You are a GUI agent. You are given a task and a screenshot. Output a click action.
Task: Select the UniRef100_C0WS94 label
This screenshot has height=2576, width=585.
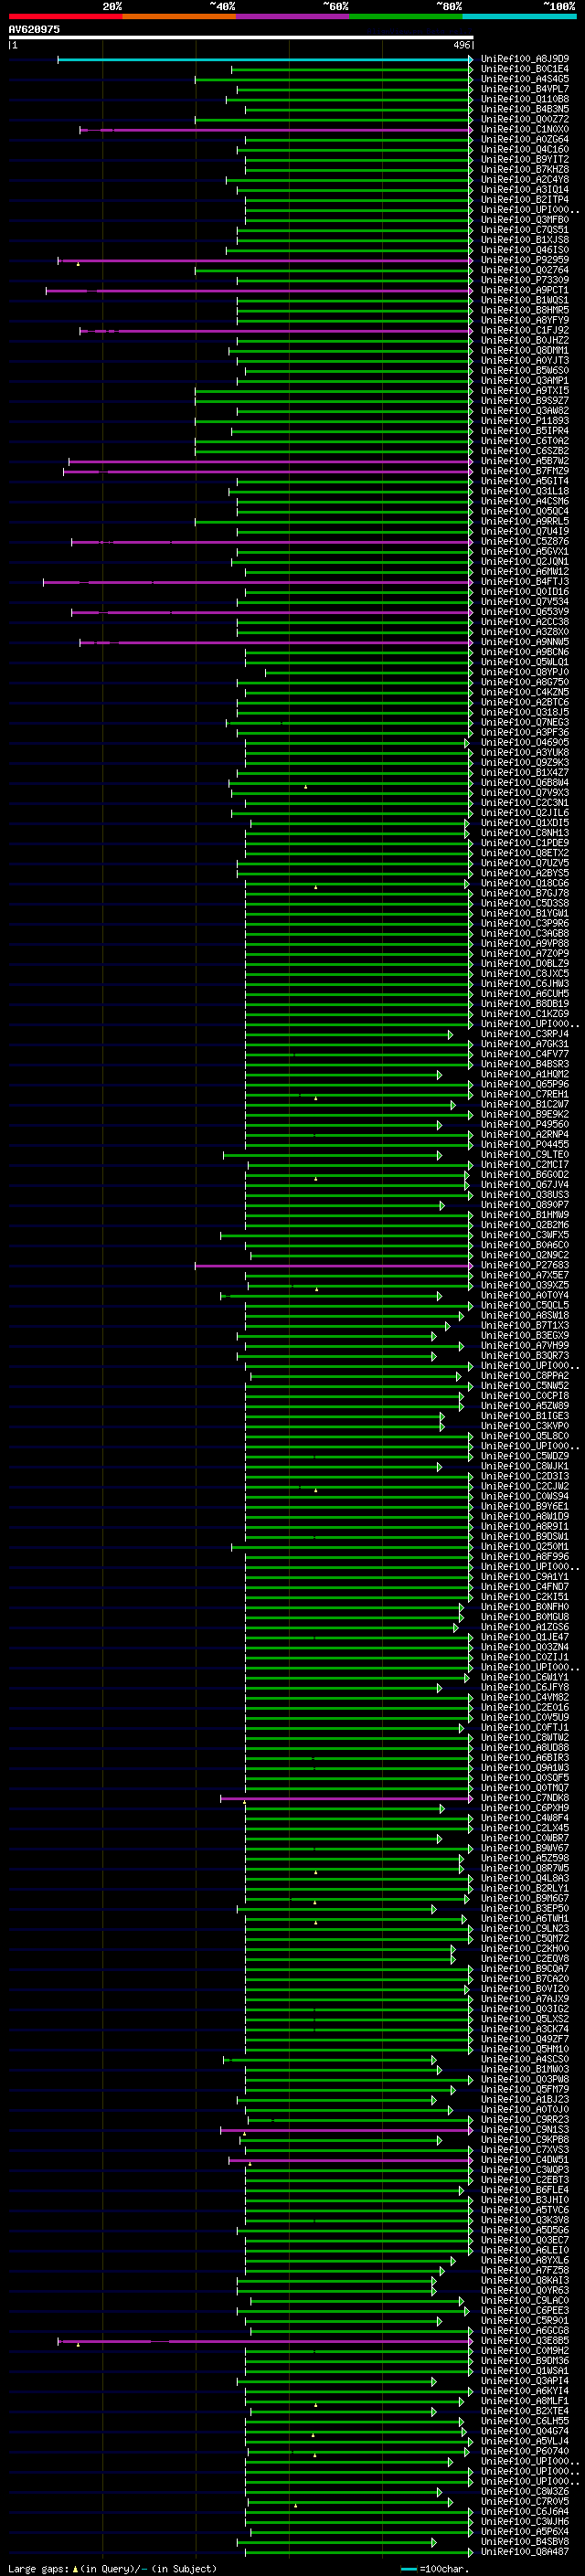[x=524, y=1497]
